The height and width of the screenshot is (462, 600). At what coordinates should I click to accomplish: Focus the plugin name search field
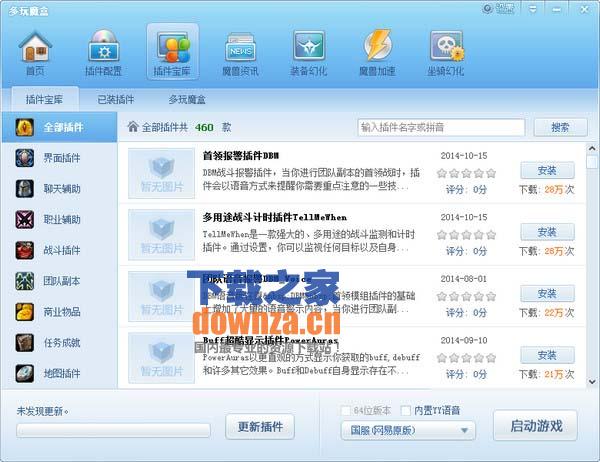click(x=441, y=127)
